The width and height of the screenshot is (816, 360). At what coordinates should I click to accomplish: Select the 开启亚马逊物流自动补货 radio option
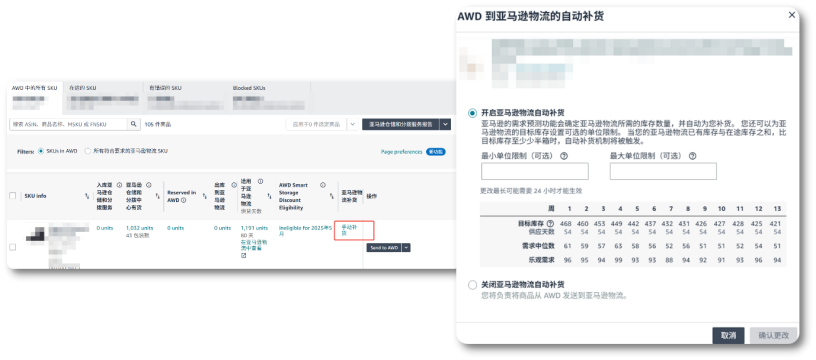coord(472,113)
